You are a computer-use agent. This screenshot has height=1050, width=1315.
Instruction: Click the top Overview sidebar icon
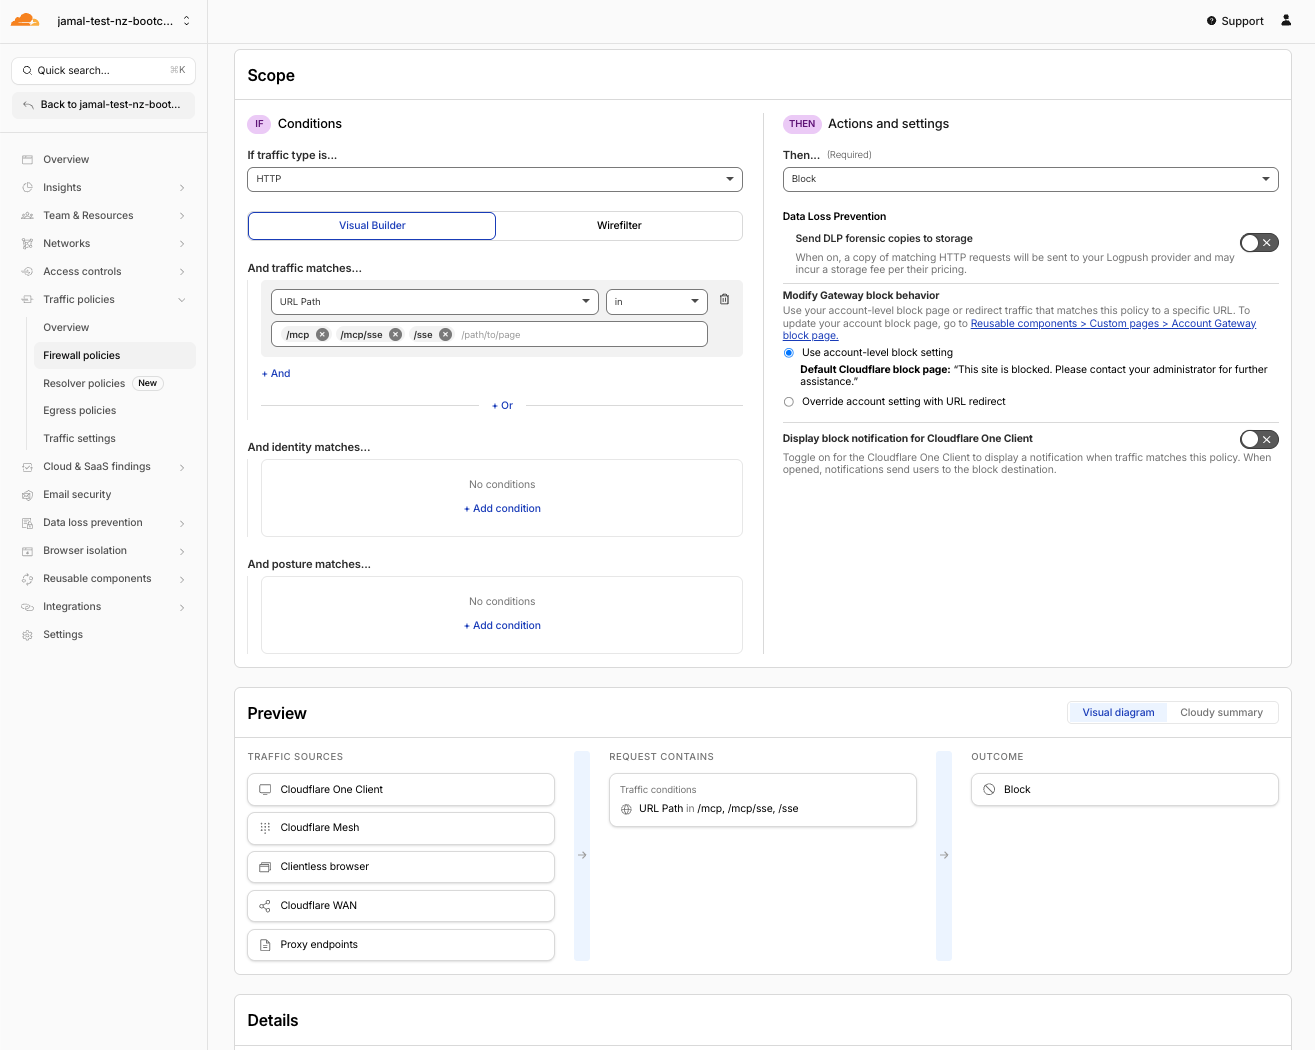tap(27, 159)
